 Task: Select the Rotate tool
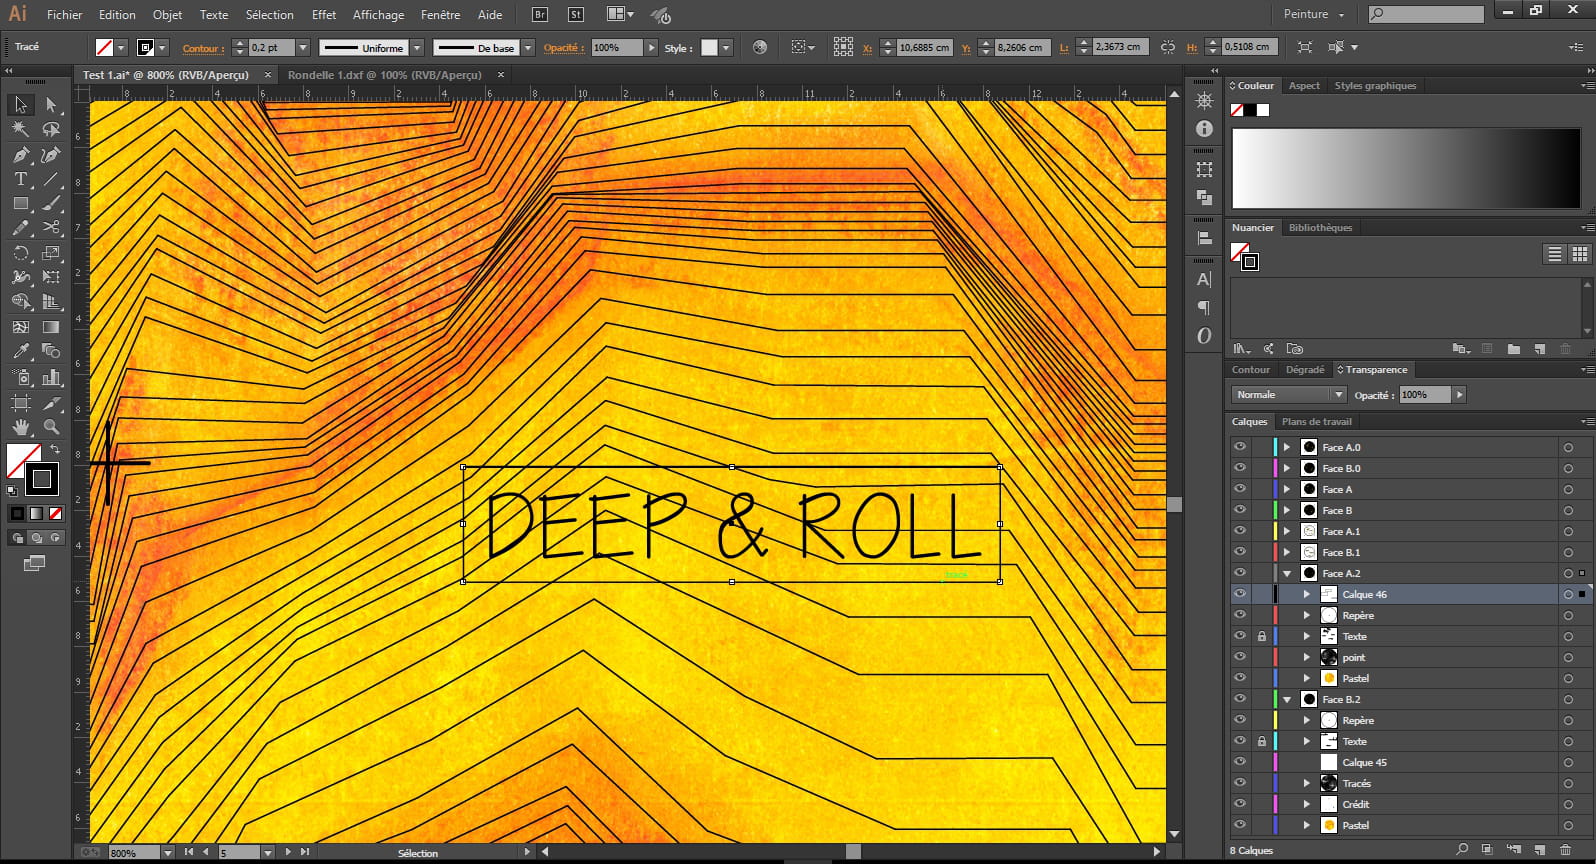(x=20, y=253)
